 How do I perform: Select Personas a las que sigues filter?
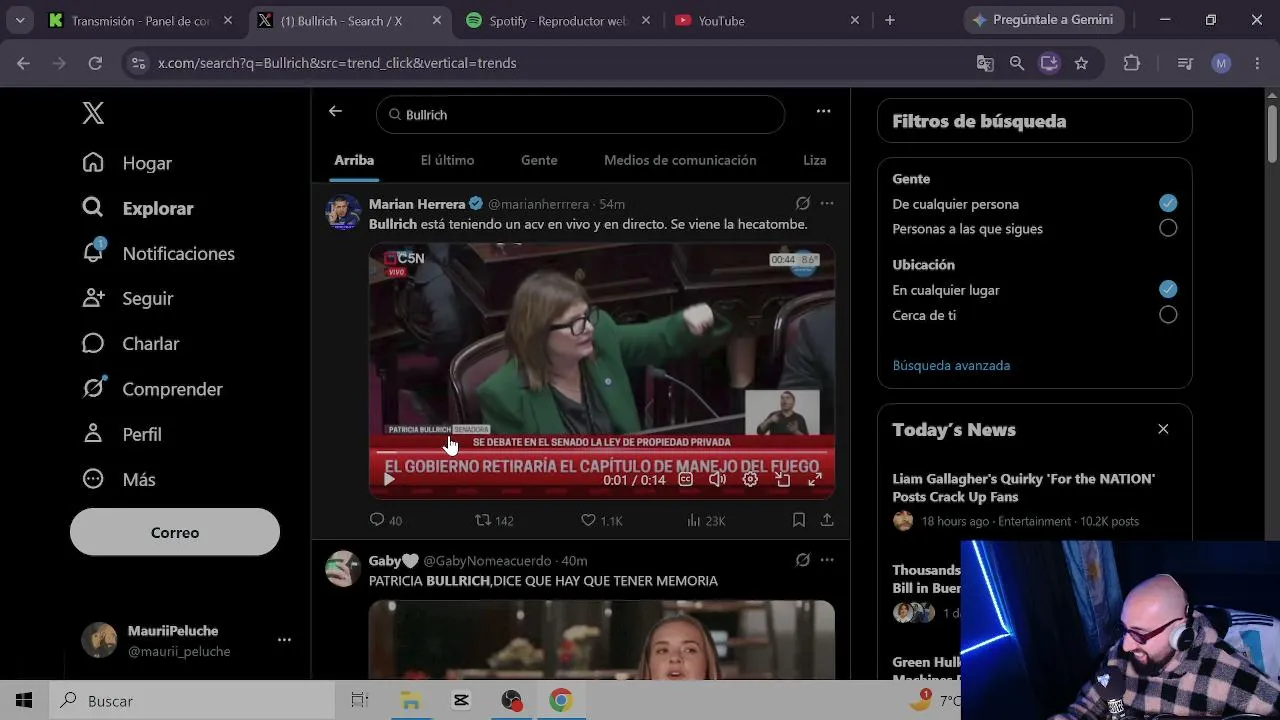(1168, 228)
